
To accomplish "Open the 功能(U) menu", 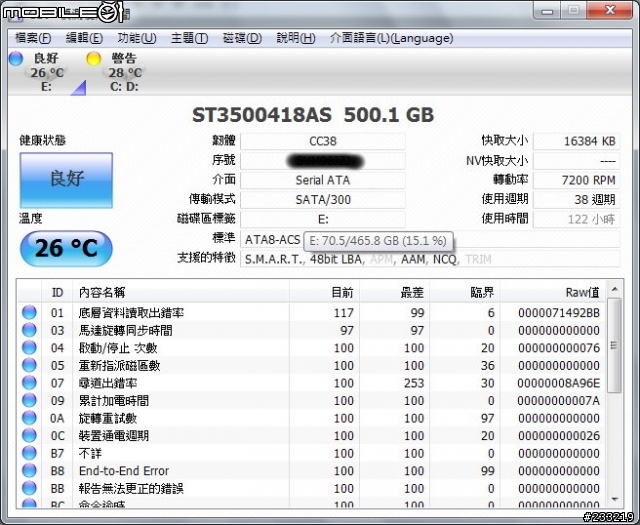I will point(137,38).
